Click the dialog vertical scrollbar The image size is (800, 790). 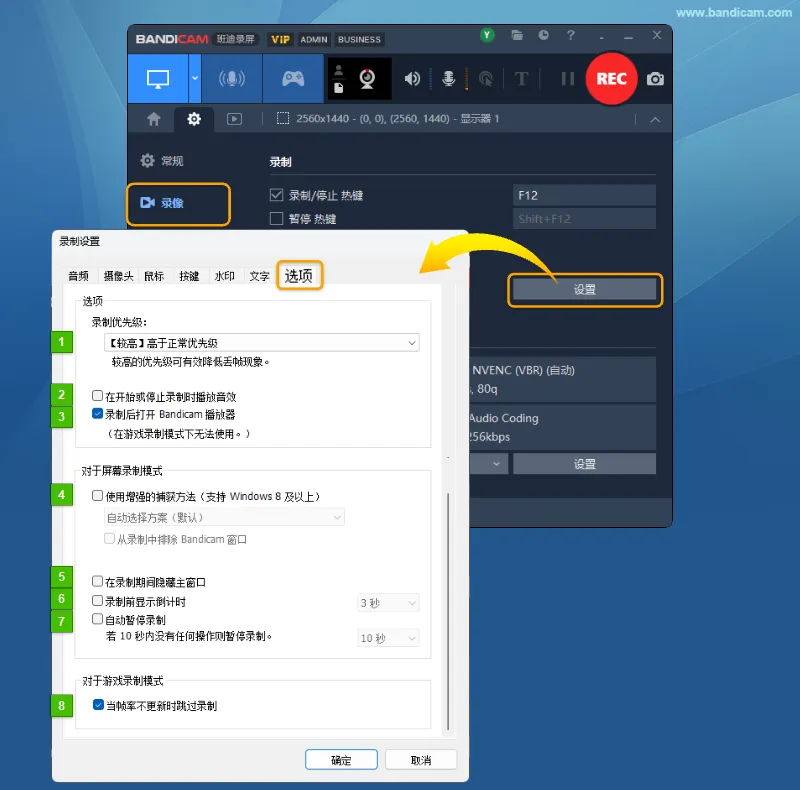tap(448, 611)
